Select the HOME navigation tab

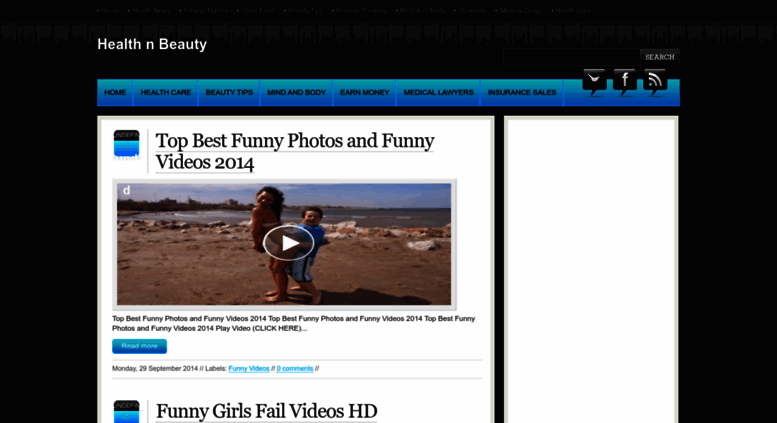coord(115,93)
